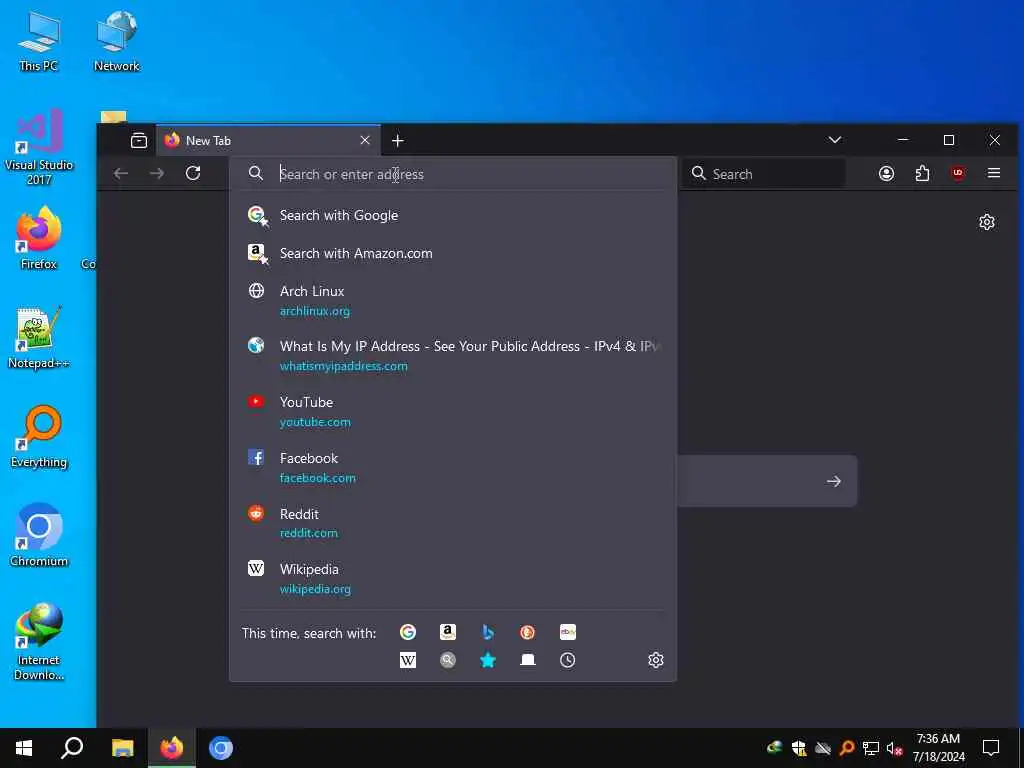This screenshot has width=1024, height=768.
Task: Expand the List all tabs chevron
Action: (x=835, y=140)
